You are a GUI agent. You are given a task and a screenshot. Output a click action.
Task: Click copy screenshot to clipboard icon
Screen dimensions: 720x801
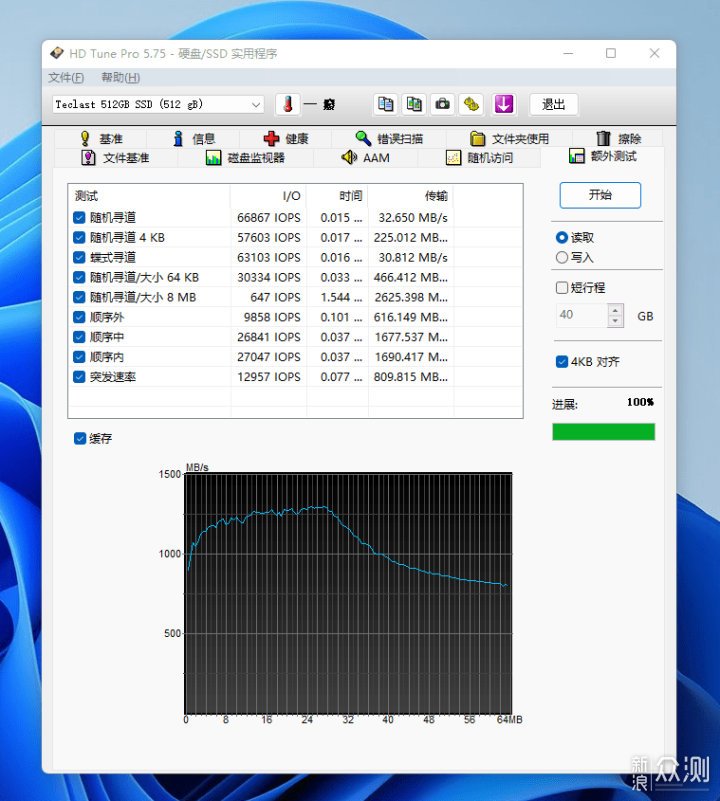point(414,105)
